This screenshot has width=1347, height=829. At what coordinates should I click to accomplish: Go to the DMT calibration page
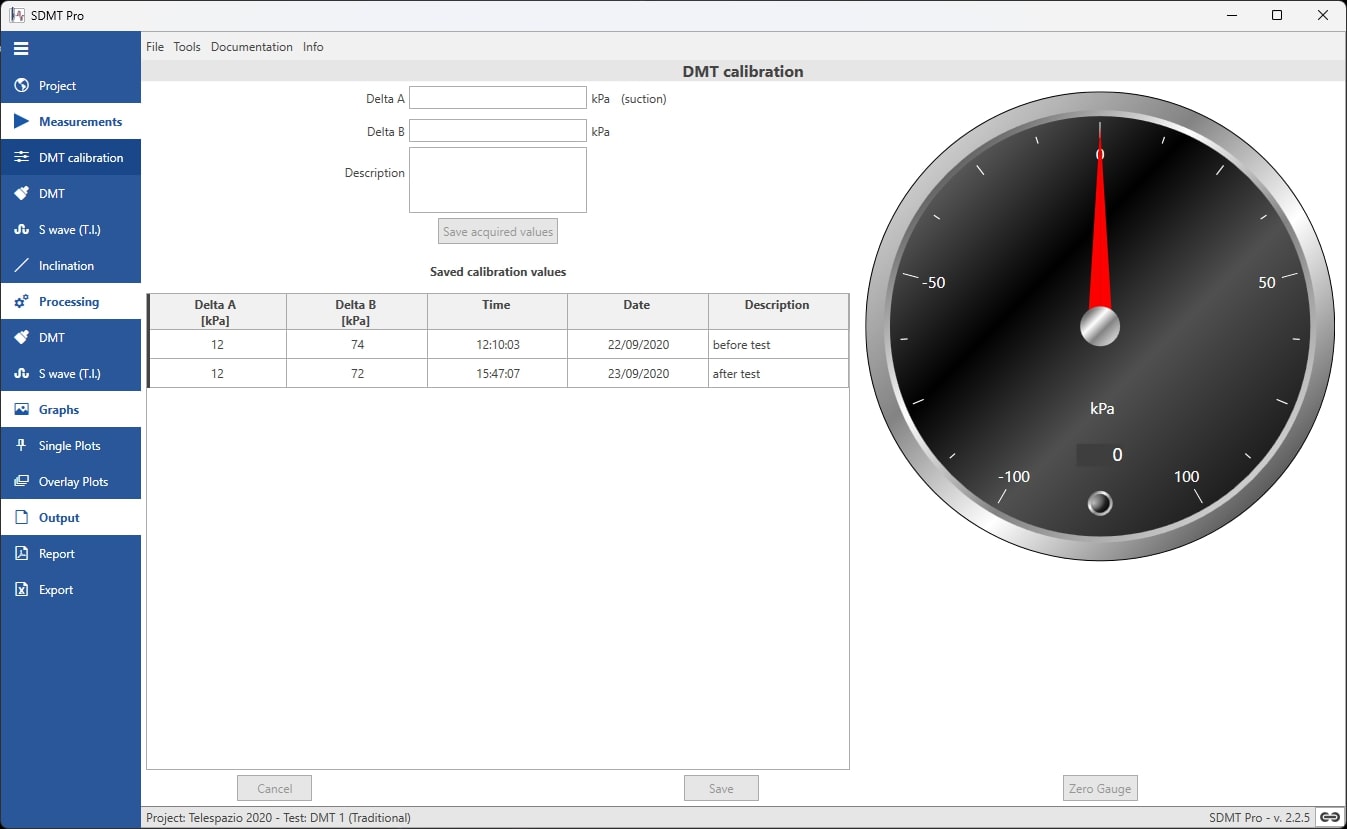(x=71, y=158)
